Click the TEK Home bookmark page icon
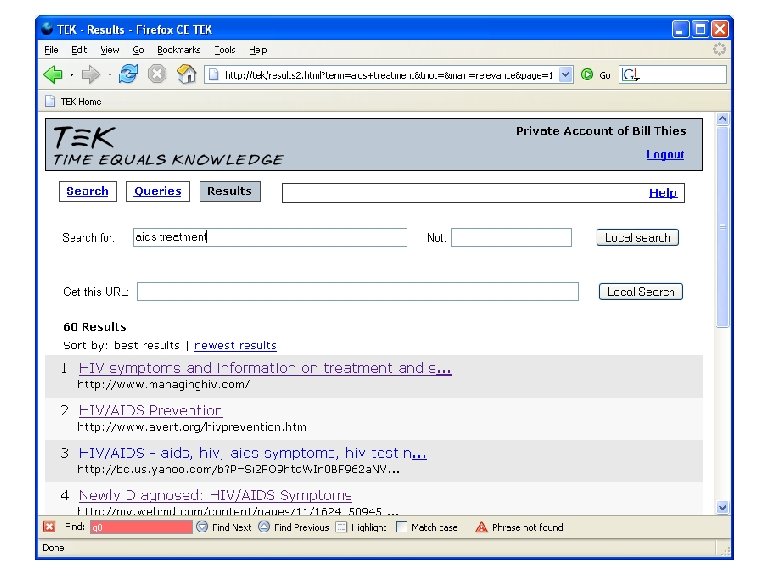The height and width of the screenshot is (576, 768). (50, 101)
